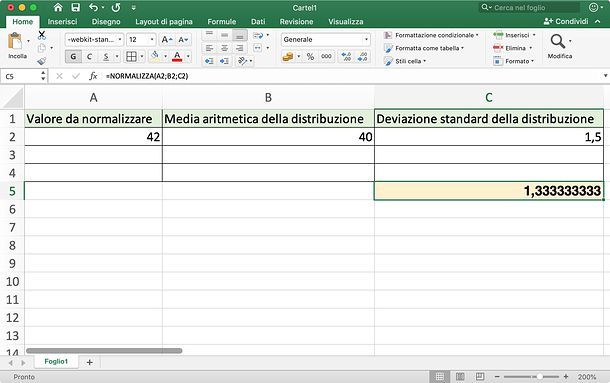The width and height of the screenshot is (610, 383).
Task: Activate the format painter brush
Action: click(42, 61)
